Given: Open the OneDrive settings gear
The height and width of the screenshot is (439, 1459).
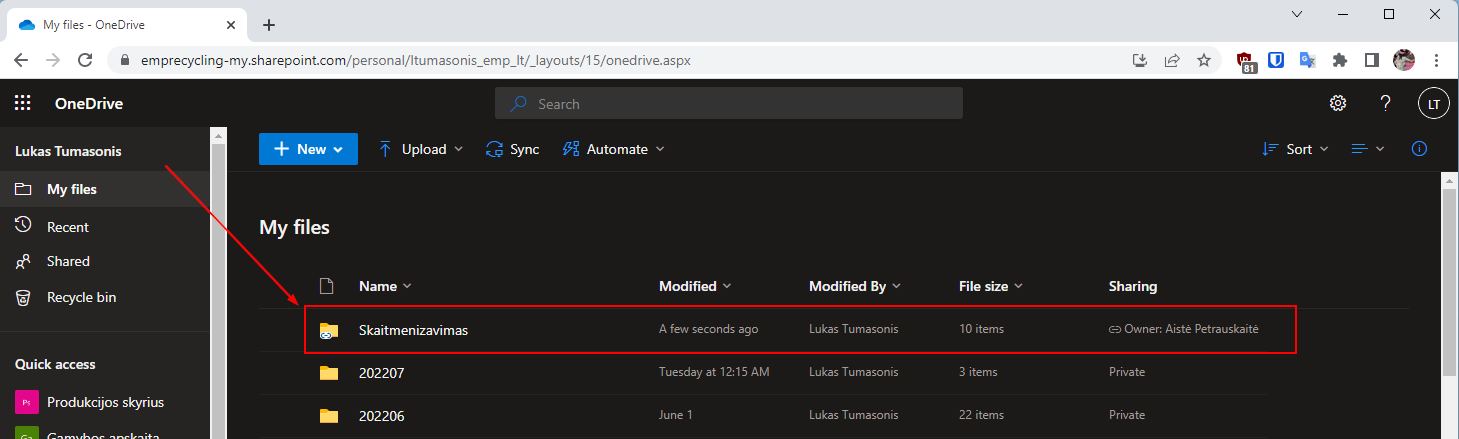Looking at the screenshot, I should click(1337, 104).
